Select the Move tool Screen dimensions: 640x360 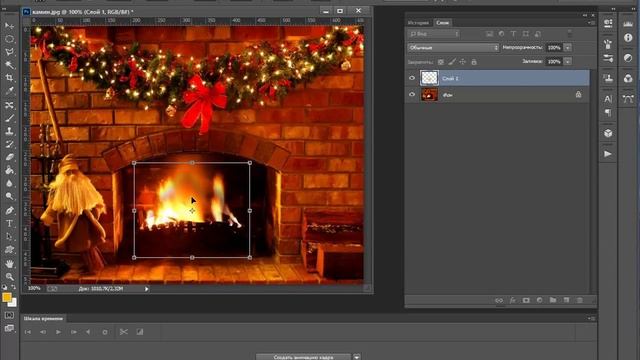pos(9,26)
